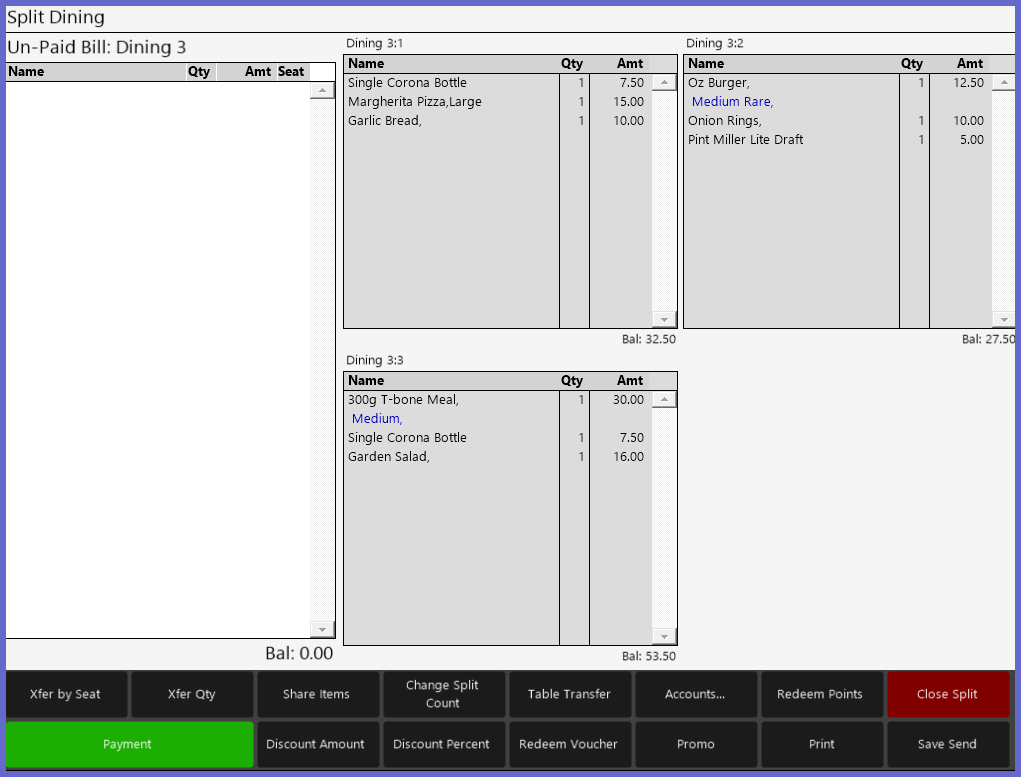Apply a Discount Amount
This screenshot has height=777, width=1021.
pos(316,744)
